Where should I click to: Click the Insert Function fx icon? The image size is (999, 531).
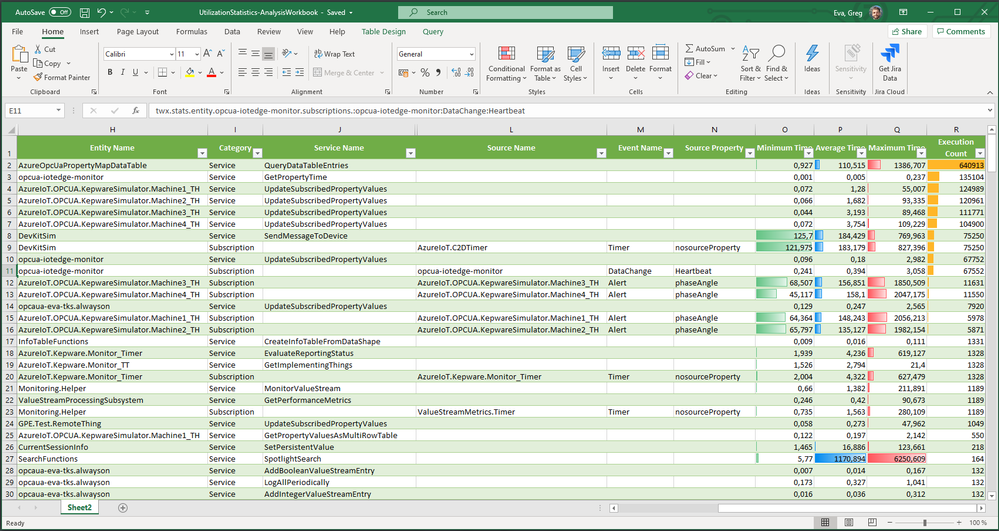pos(136,110)
